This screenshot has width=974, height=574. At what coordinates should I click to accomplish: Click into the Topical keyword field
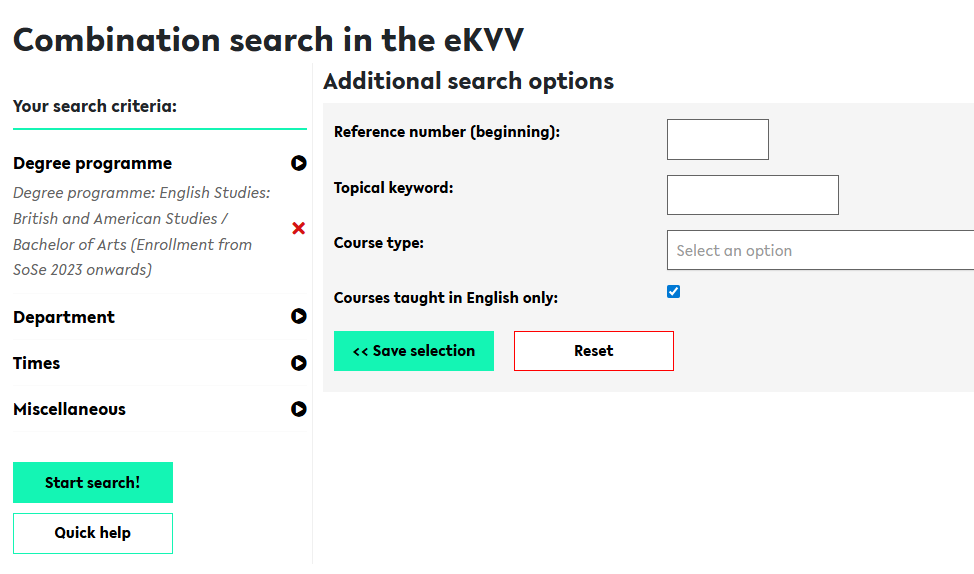point(752,195)
